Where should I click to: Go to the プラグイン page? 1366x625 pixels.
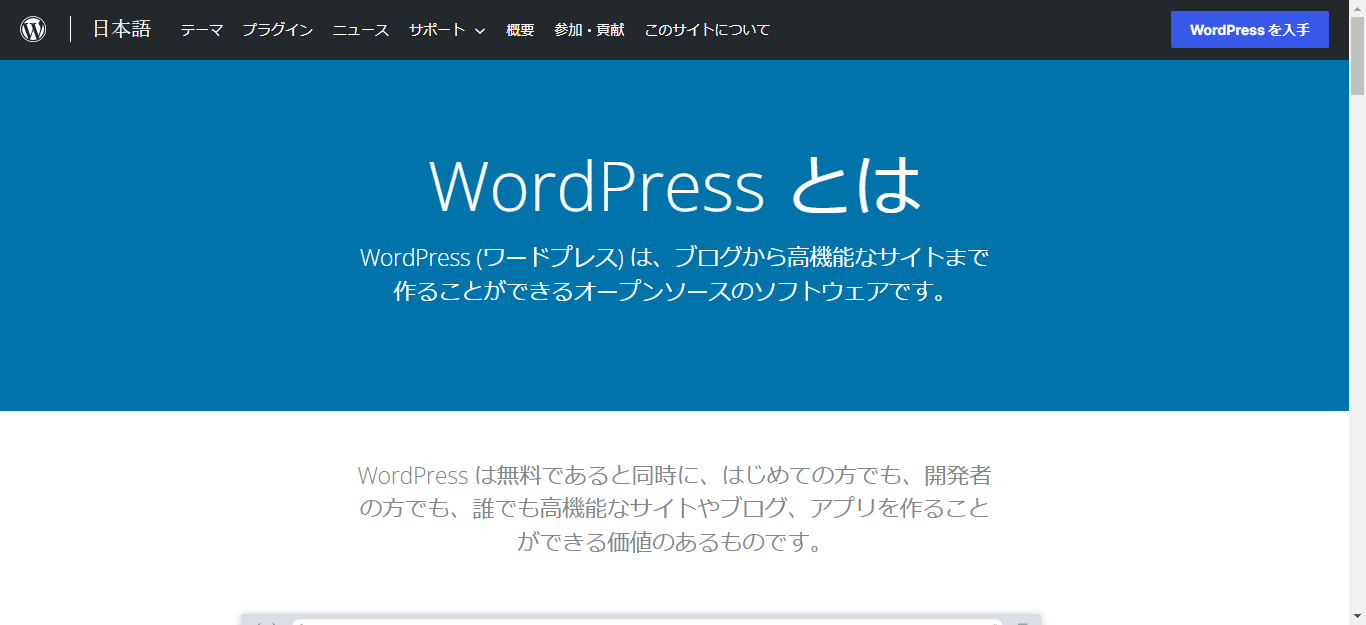pyautogui.click(x=278, y=30)
